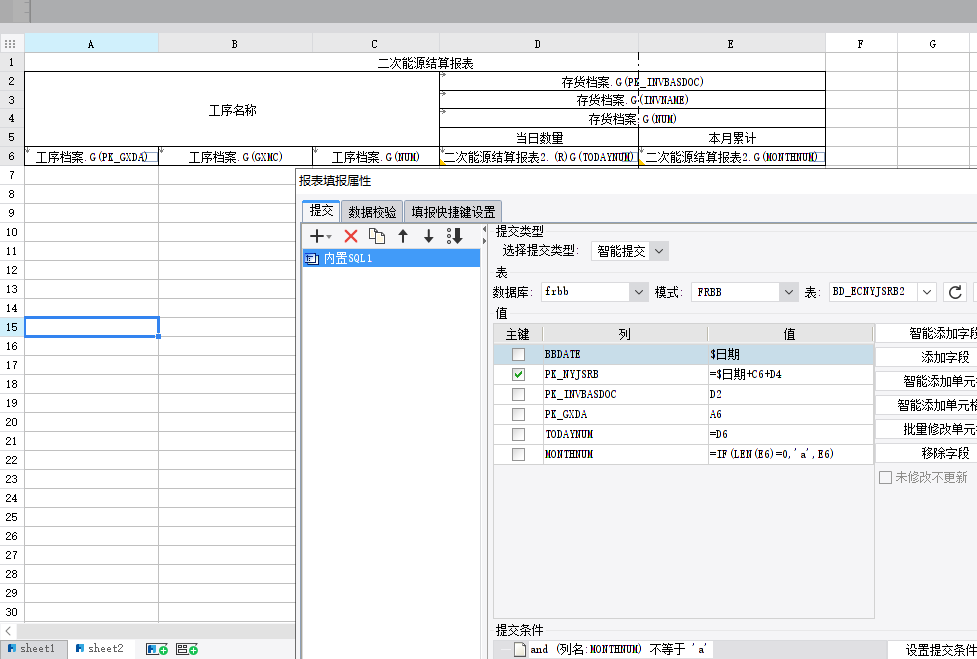Click the TODAYNUM column name cell
Screen dimensions: 977x659
pos(625,434)
